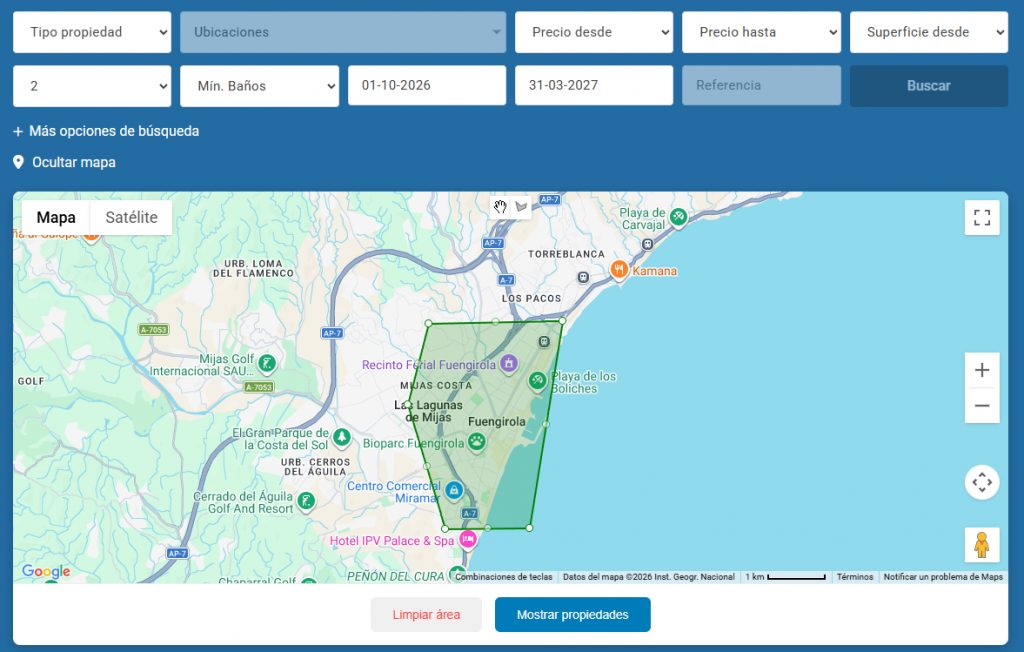Click the Buscar button

coord(928,86)
